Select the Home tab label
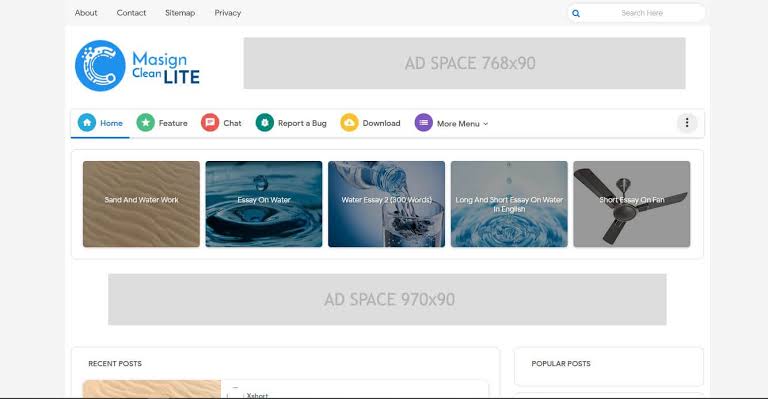 point(111,123)
